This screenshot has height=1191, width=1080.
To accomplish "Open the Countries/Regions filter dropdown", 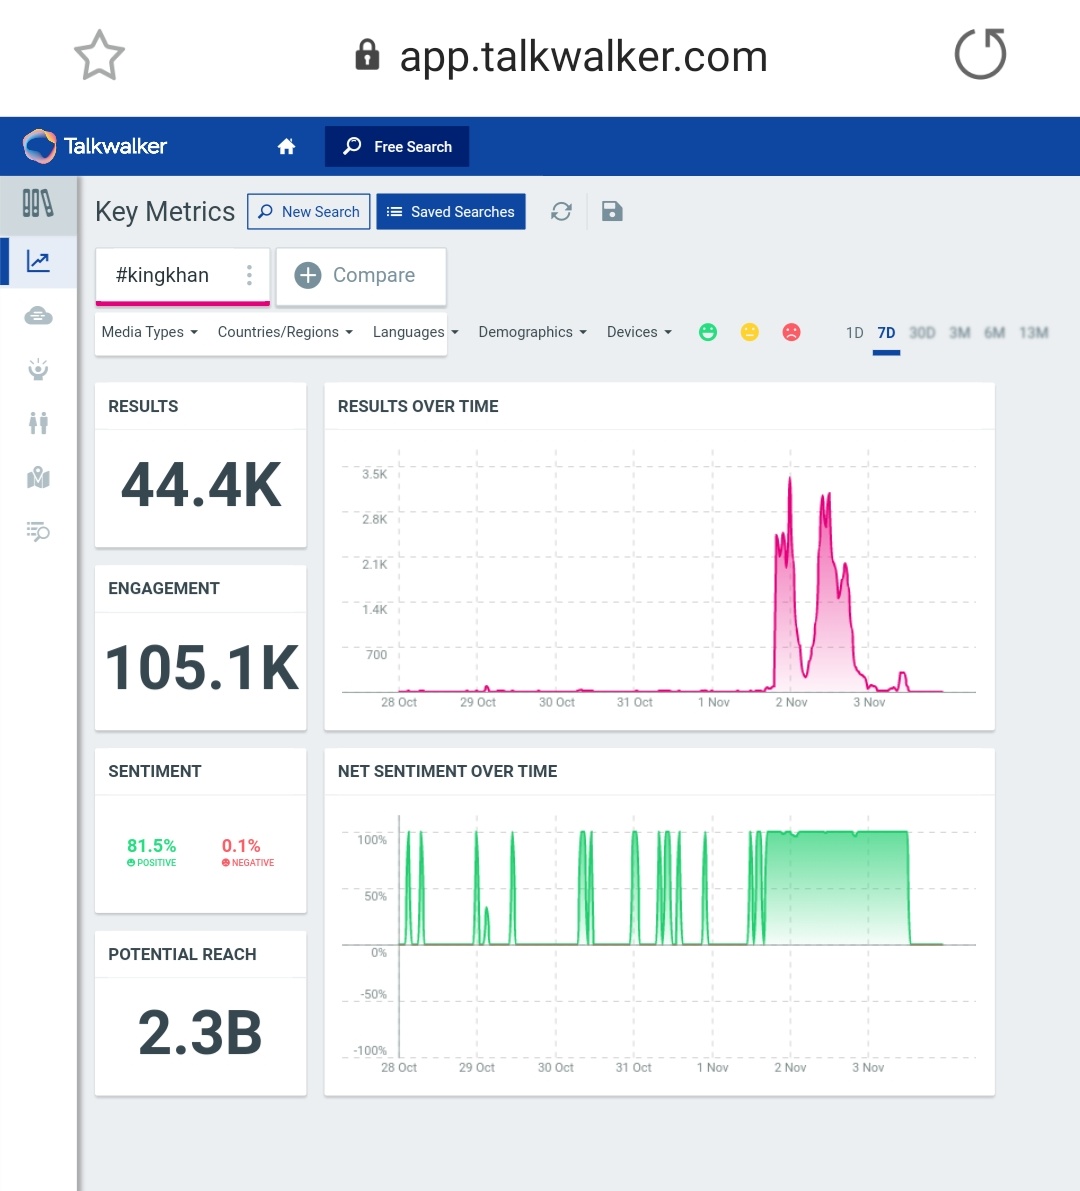I will (284, 332).
